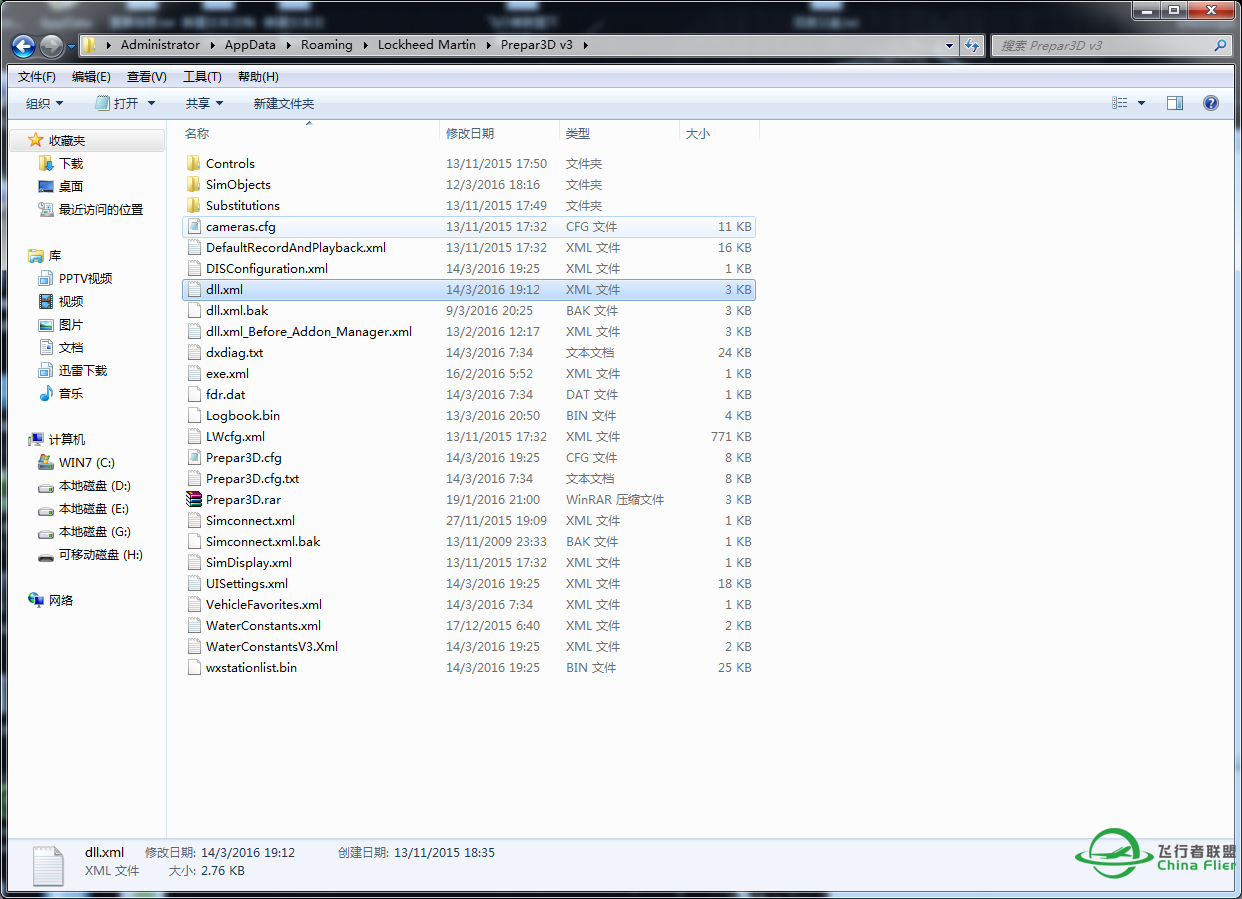Expand the 打开 button dropdown arrow
Screen dimensions: 1242x899
152,104
